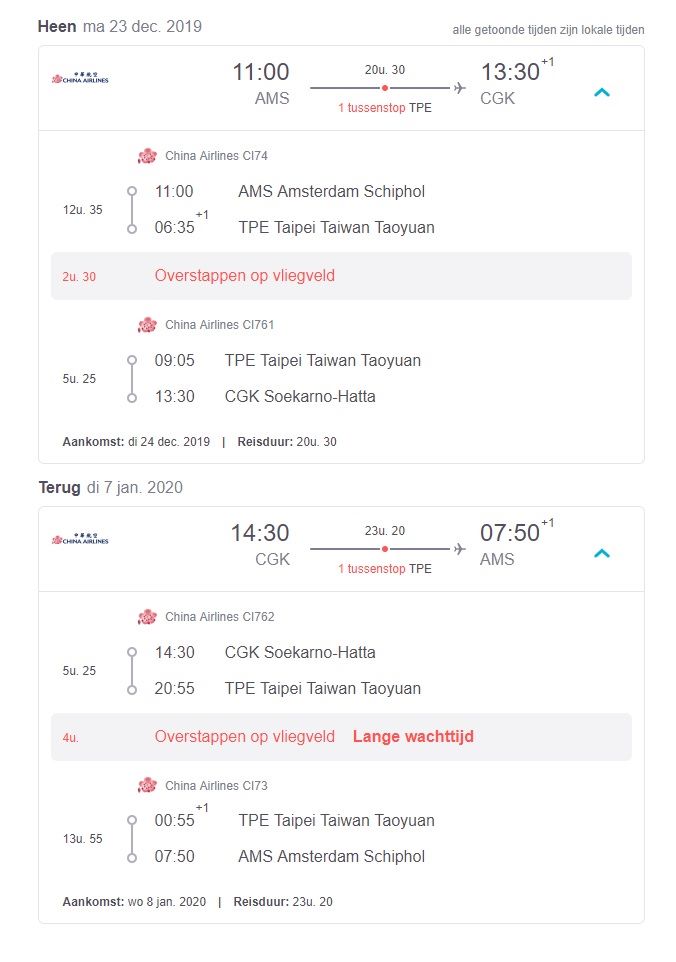Select '1 tussenstop TPE' on outbound flight
The width and height of the screenshot is (676, 962).
[385, 108]
